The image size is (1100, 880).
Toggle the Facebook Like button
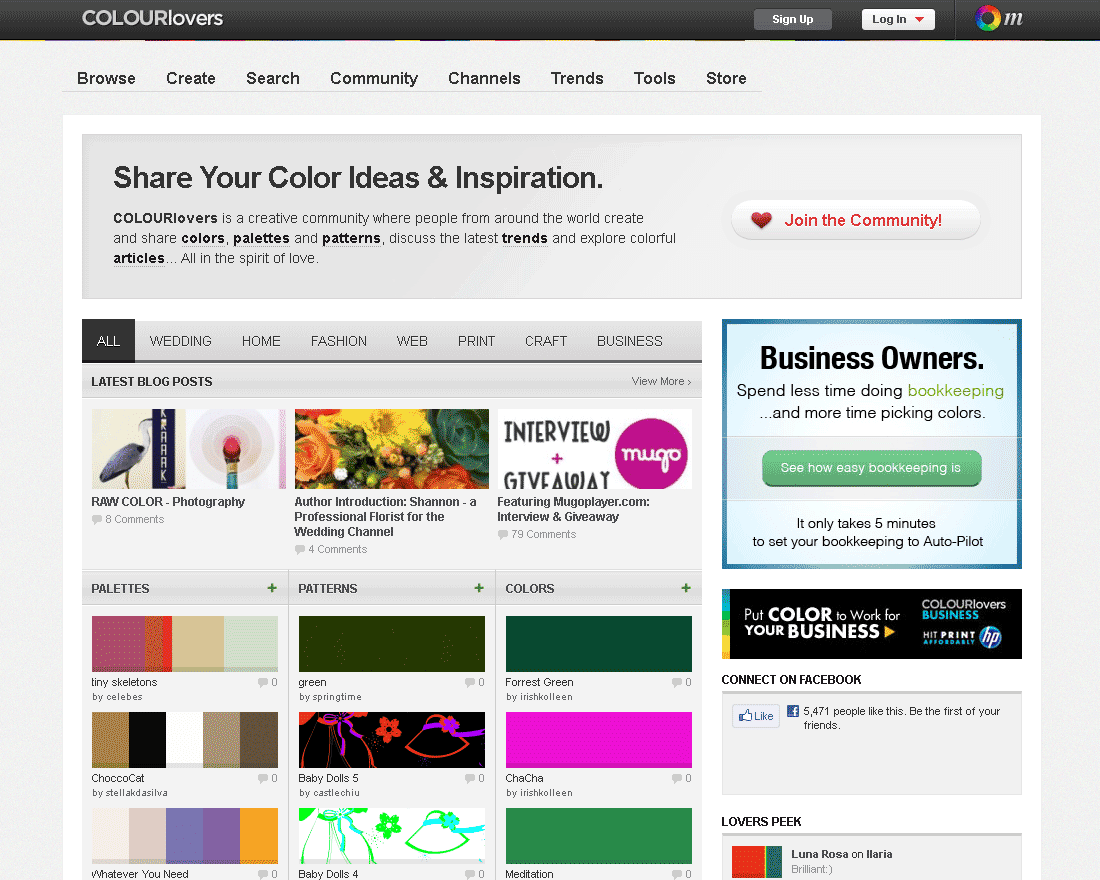[755, 715]
